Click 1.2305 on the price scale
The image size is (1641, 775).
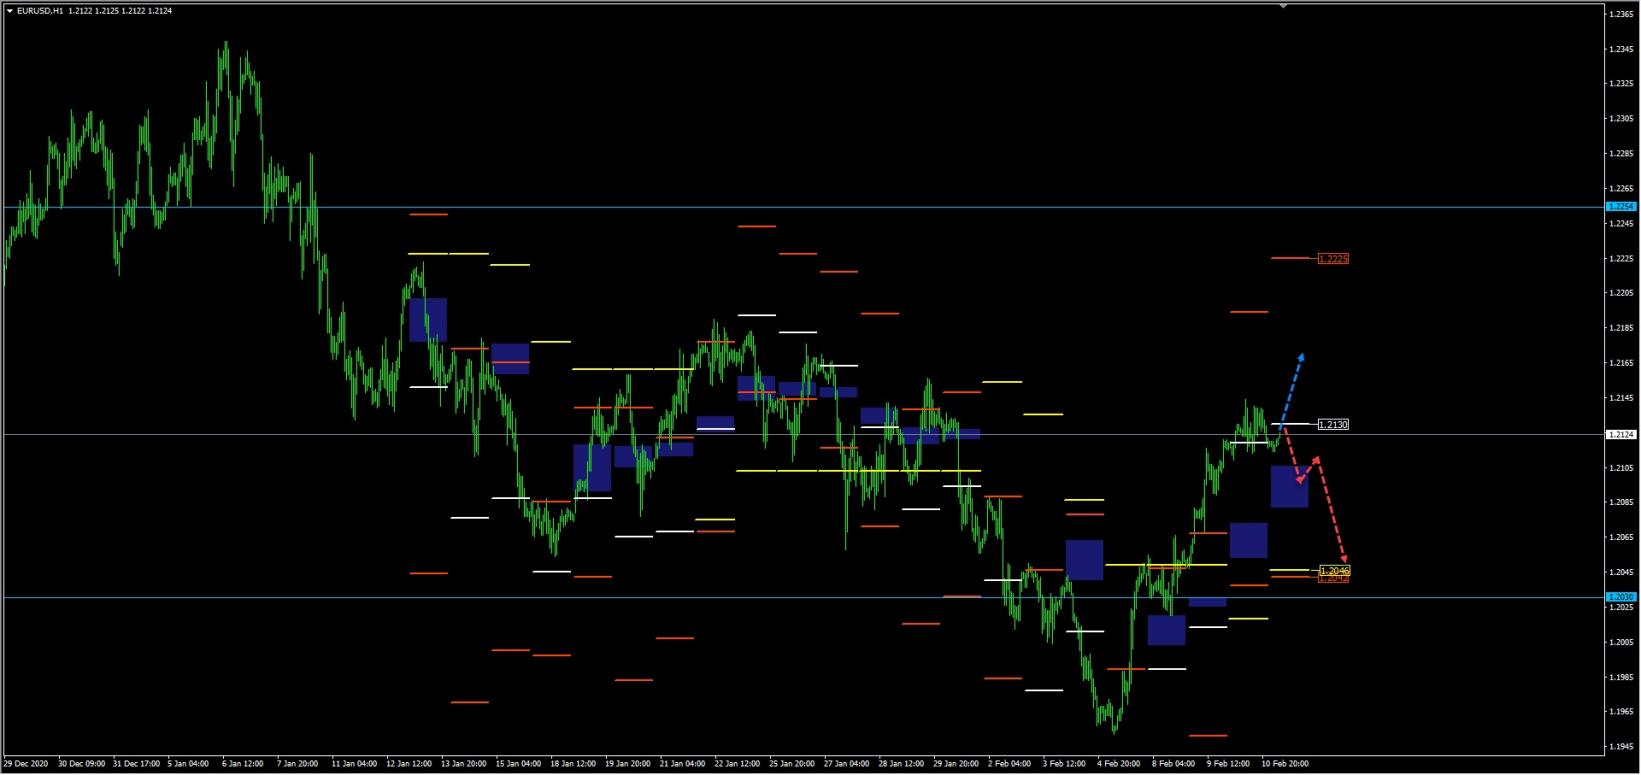pyautogui.click(x=1621, y=119)
